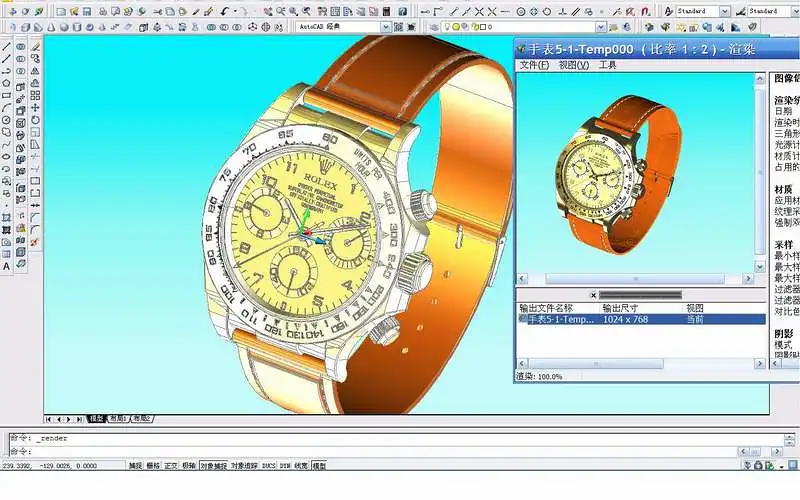800x500 pixels.
Task: Click the render progress bar
Action: (x=640, y=295)
